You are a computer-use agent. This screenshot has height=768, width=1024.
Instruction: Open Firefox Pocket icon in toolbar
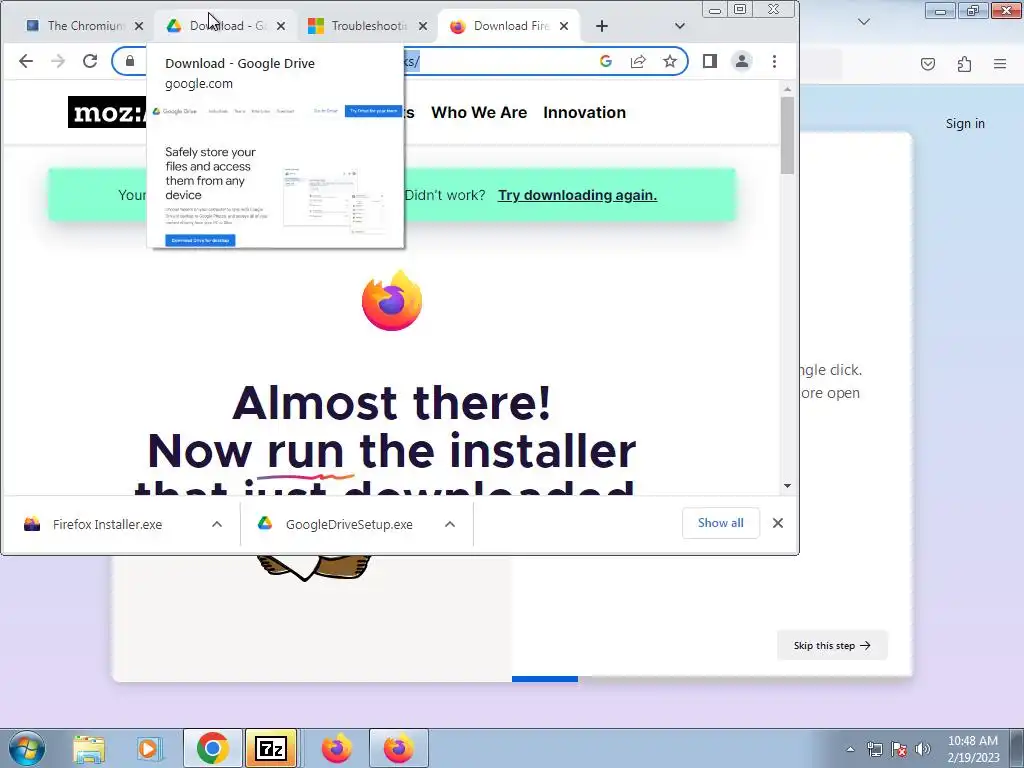928,64
